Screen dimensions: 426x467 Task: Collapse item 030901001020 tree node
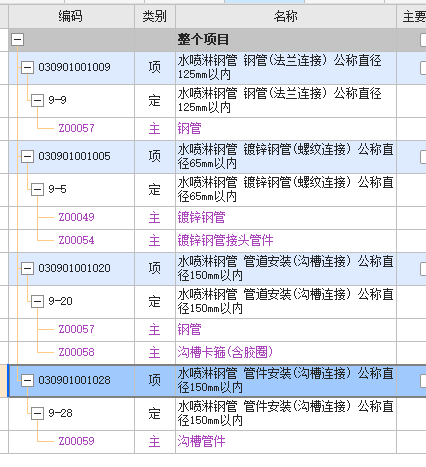pyautogui.click(x=27, y=268)
